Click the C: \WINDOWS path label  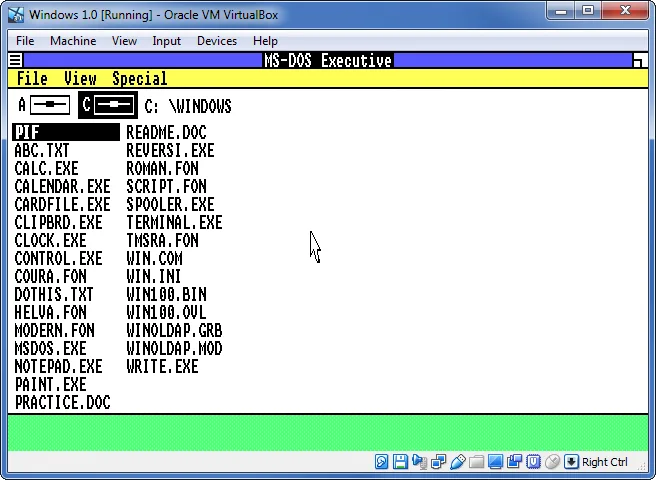click(187, 106)
